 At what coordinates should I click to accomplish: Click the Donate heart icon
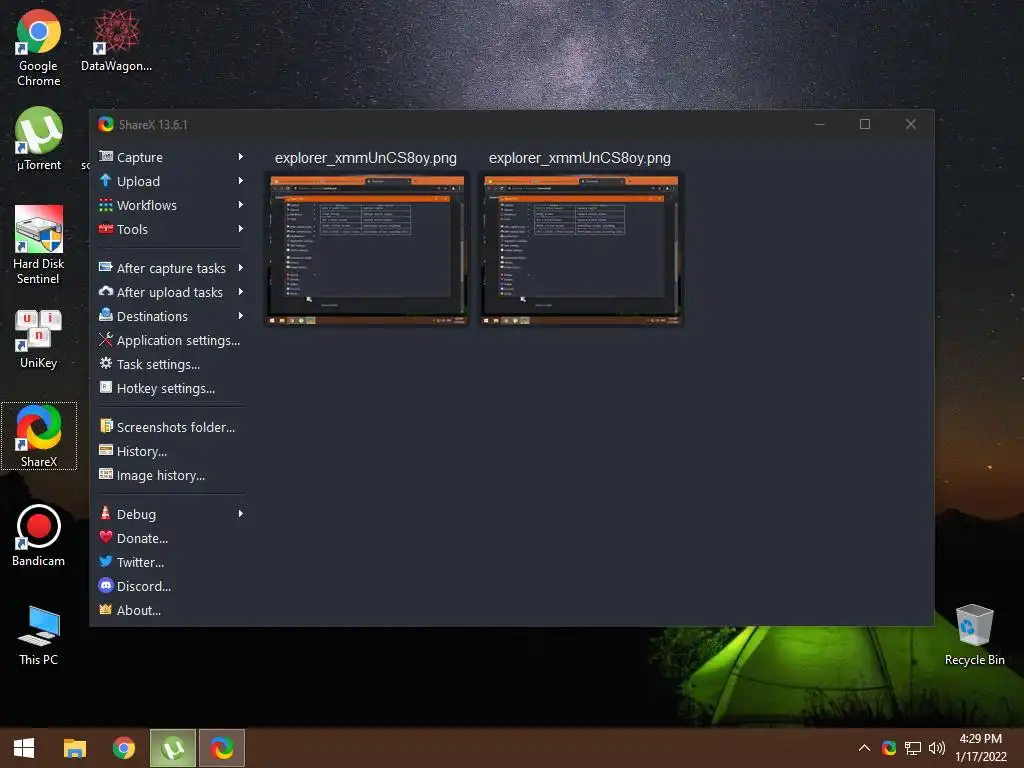click(106, 537)
